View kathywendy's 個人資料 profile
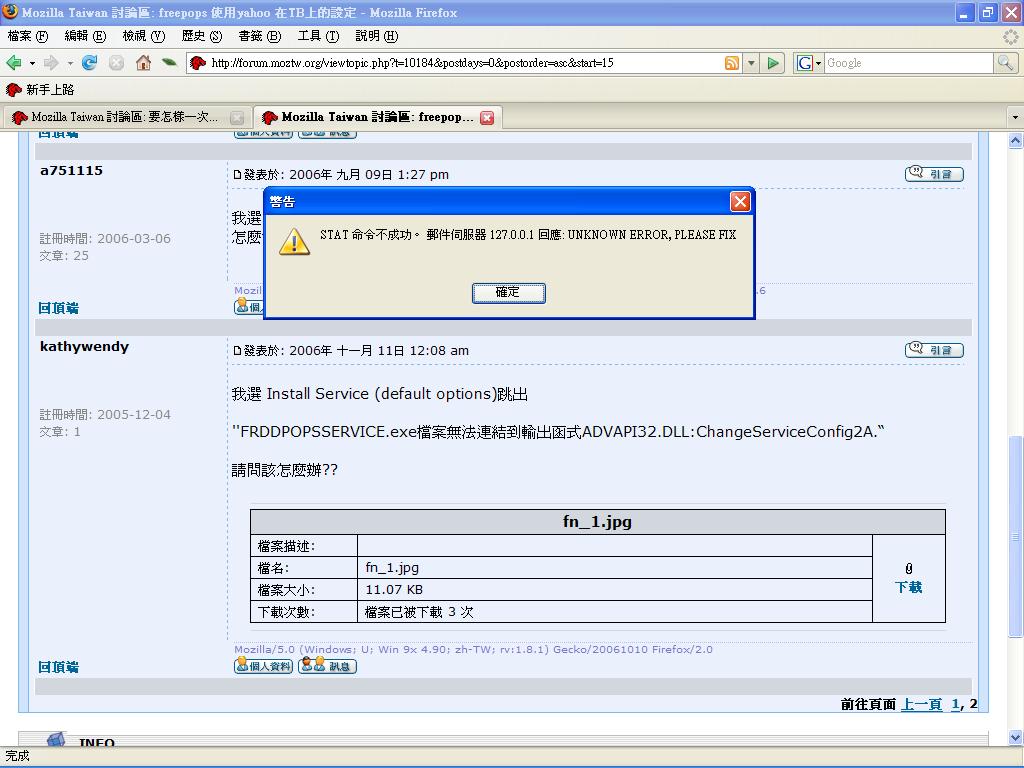Image resolution: width=1024 pixels, height=768 pixels. click(263, 665)
